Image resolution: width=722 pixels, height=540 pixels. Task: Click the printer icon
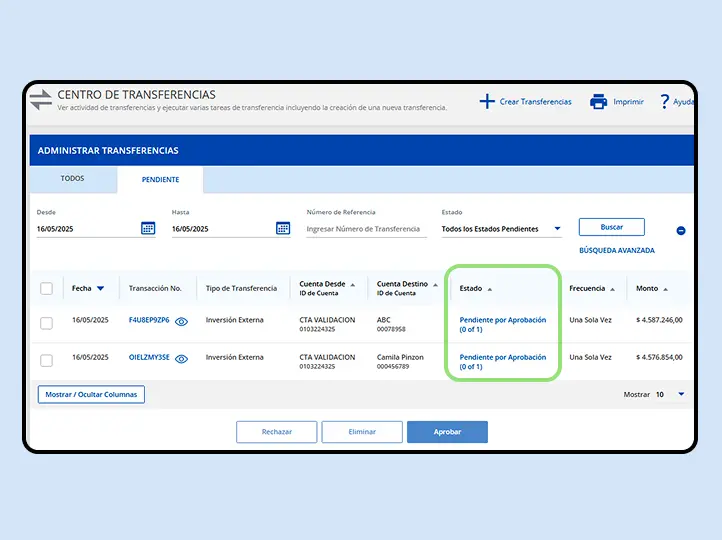598,101
